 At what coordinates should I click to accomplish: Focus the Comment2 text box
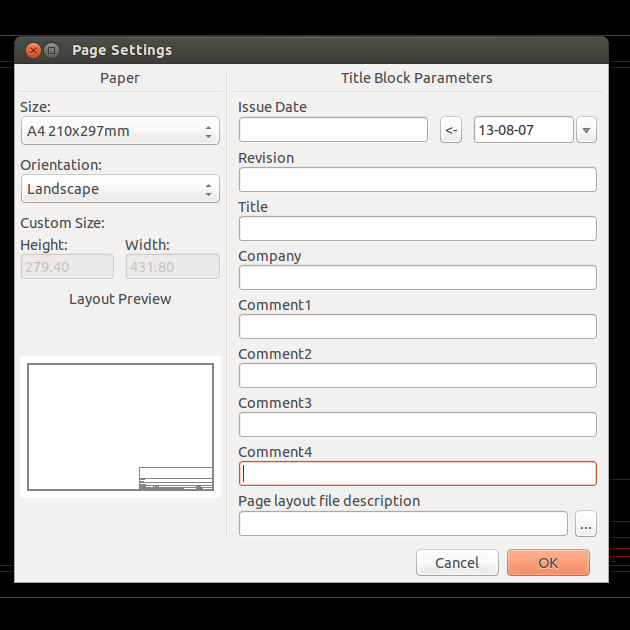tap(417, 375)
